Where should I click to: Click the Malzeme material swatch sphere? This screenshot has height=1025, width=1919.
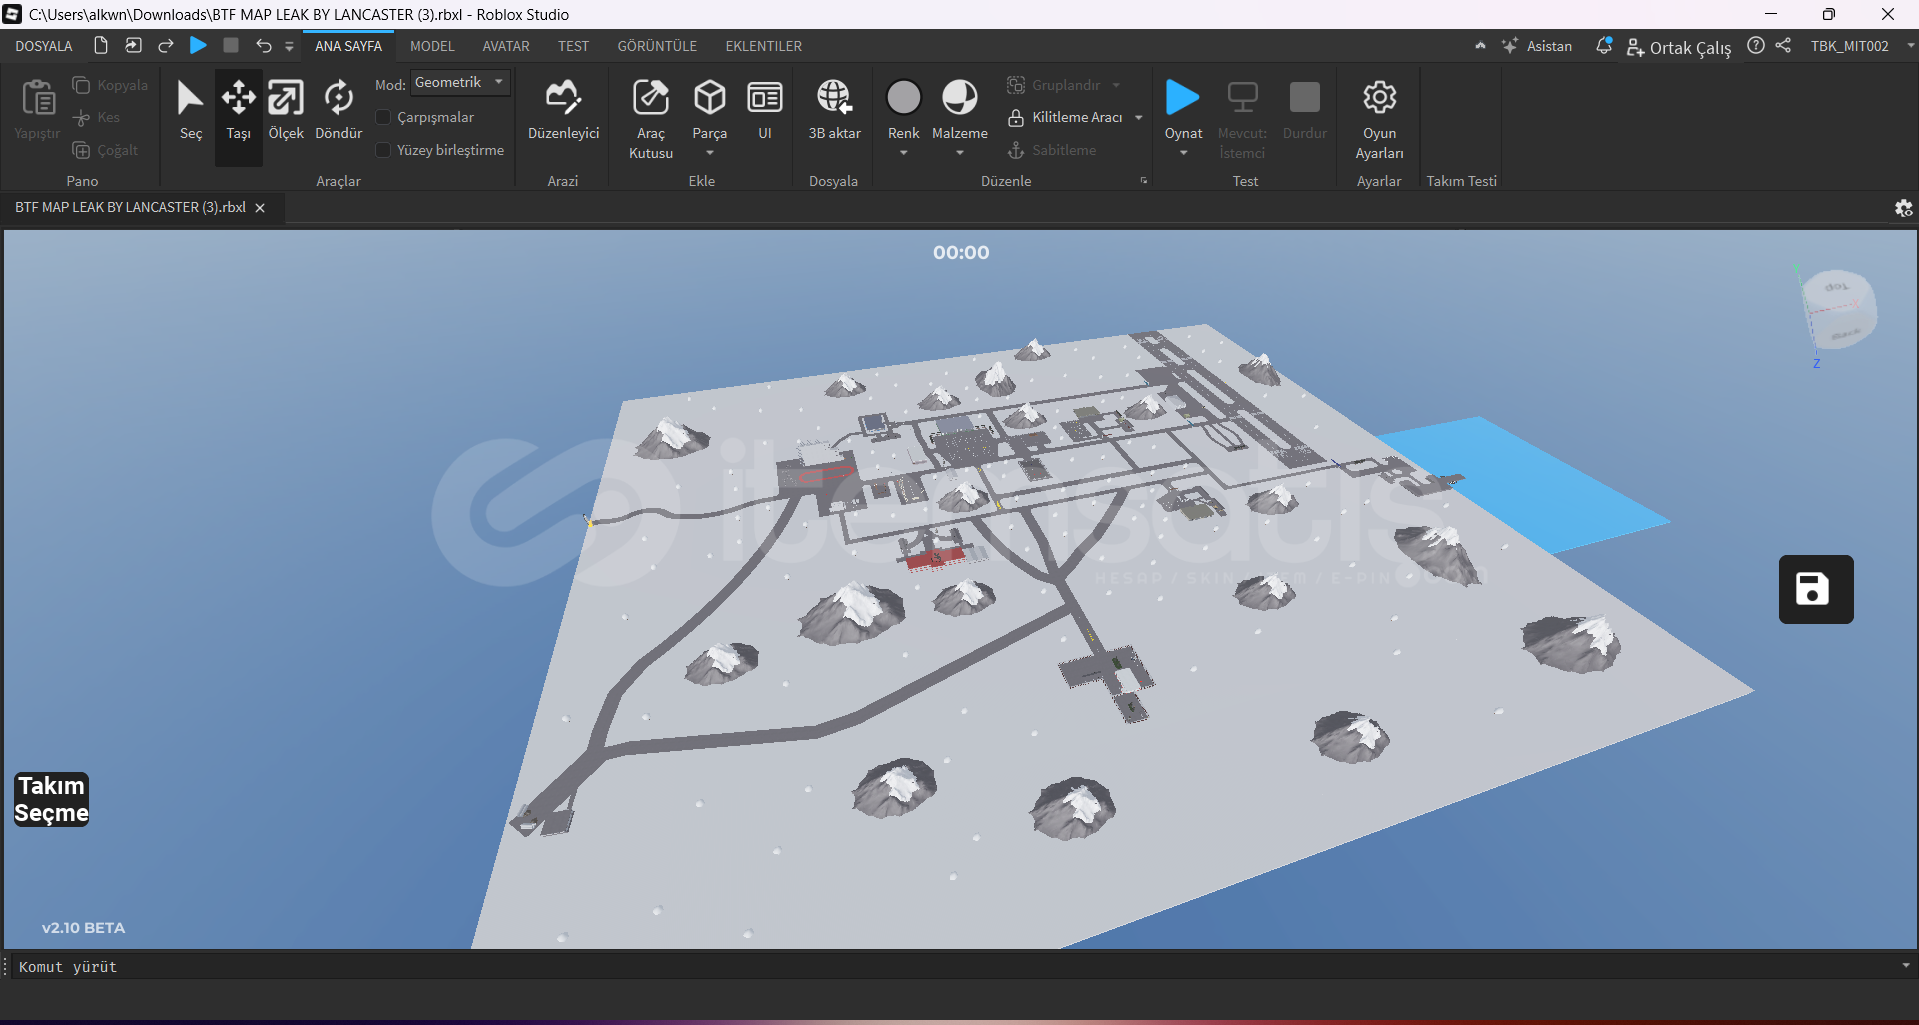pyautogui.click(x=960, y=97)
